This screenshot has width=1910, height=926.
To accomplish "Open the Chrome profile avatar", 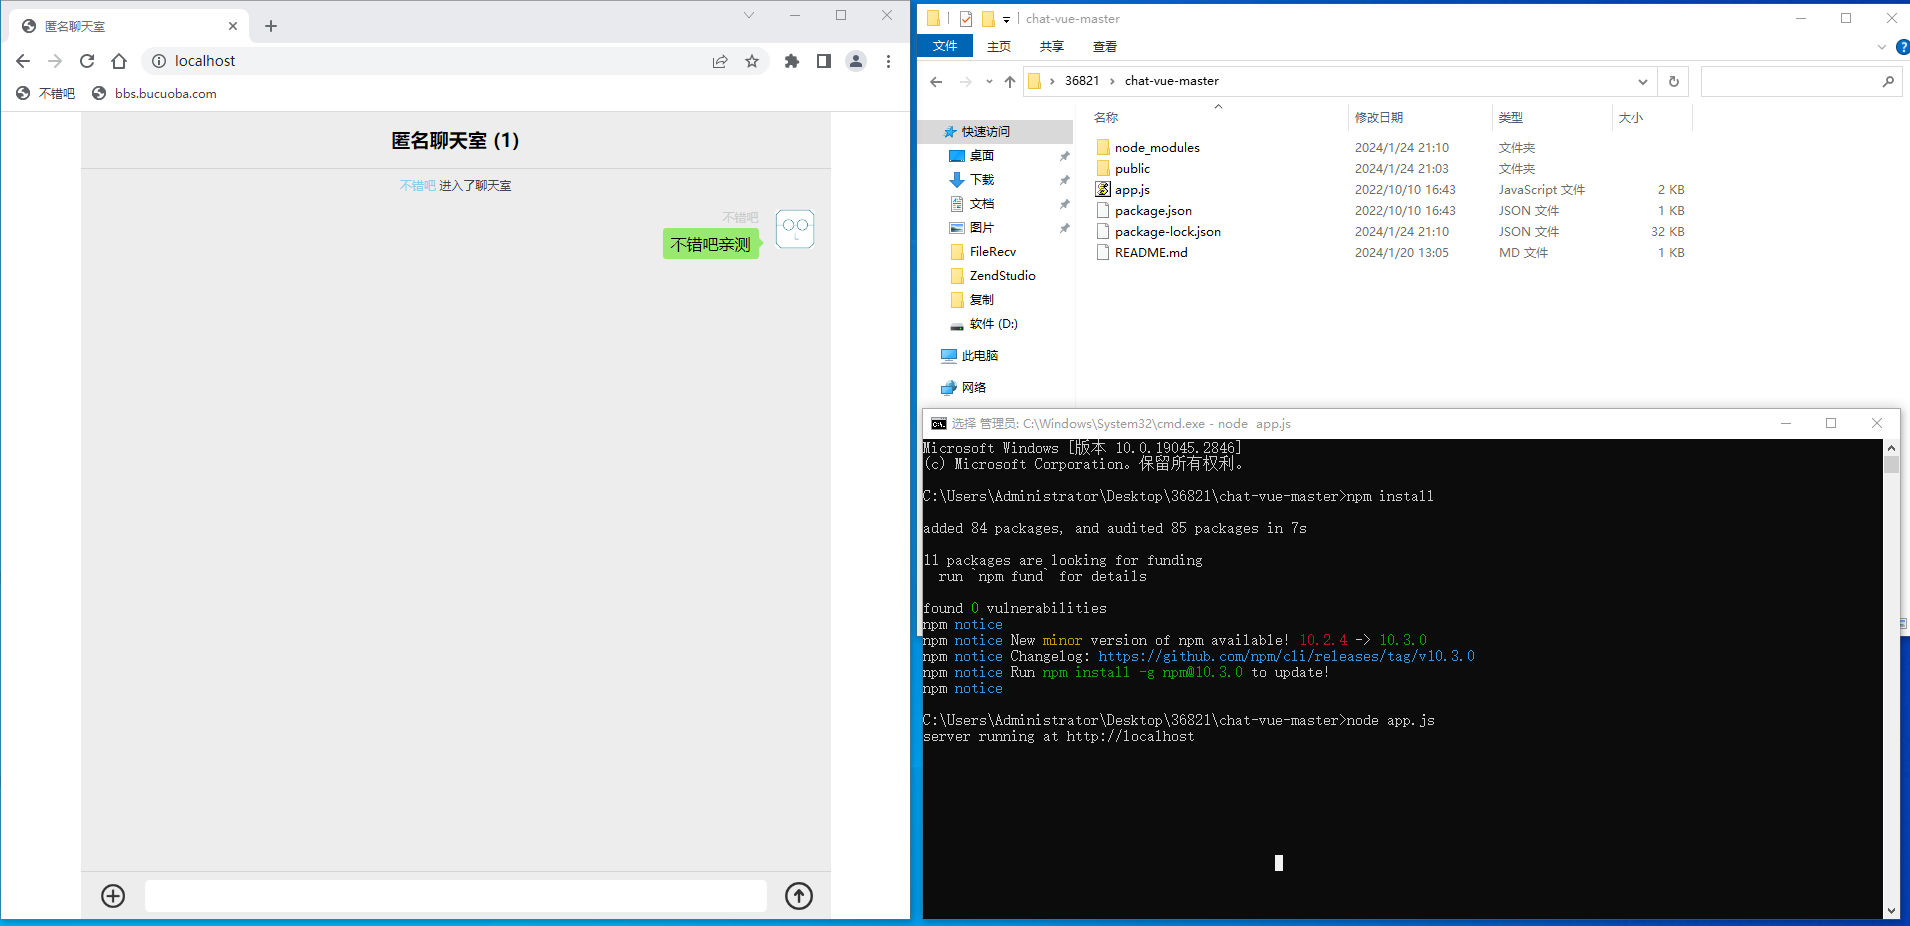I will coord(856,61).
